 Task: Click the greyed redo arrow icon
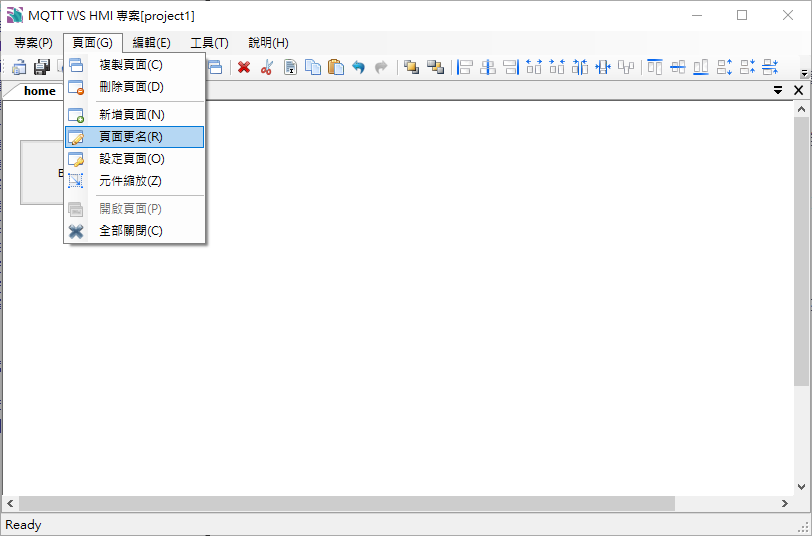[381, 67]
